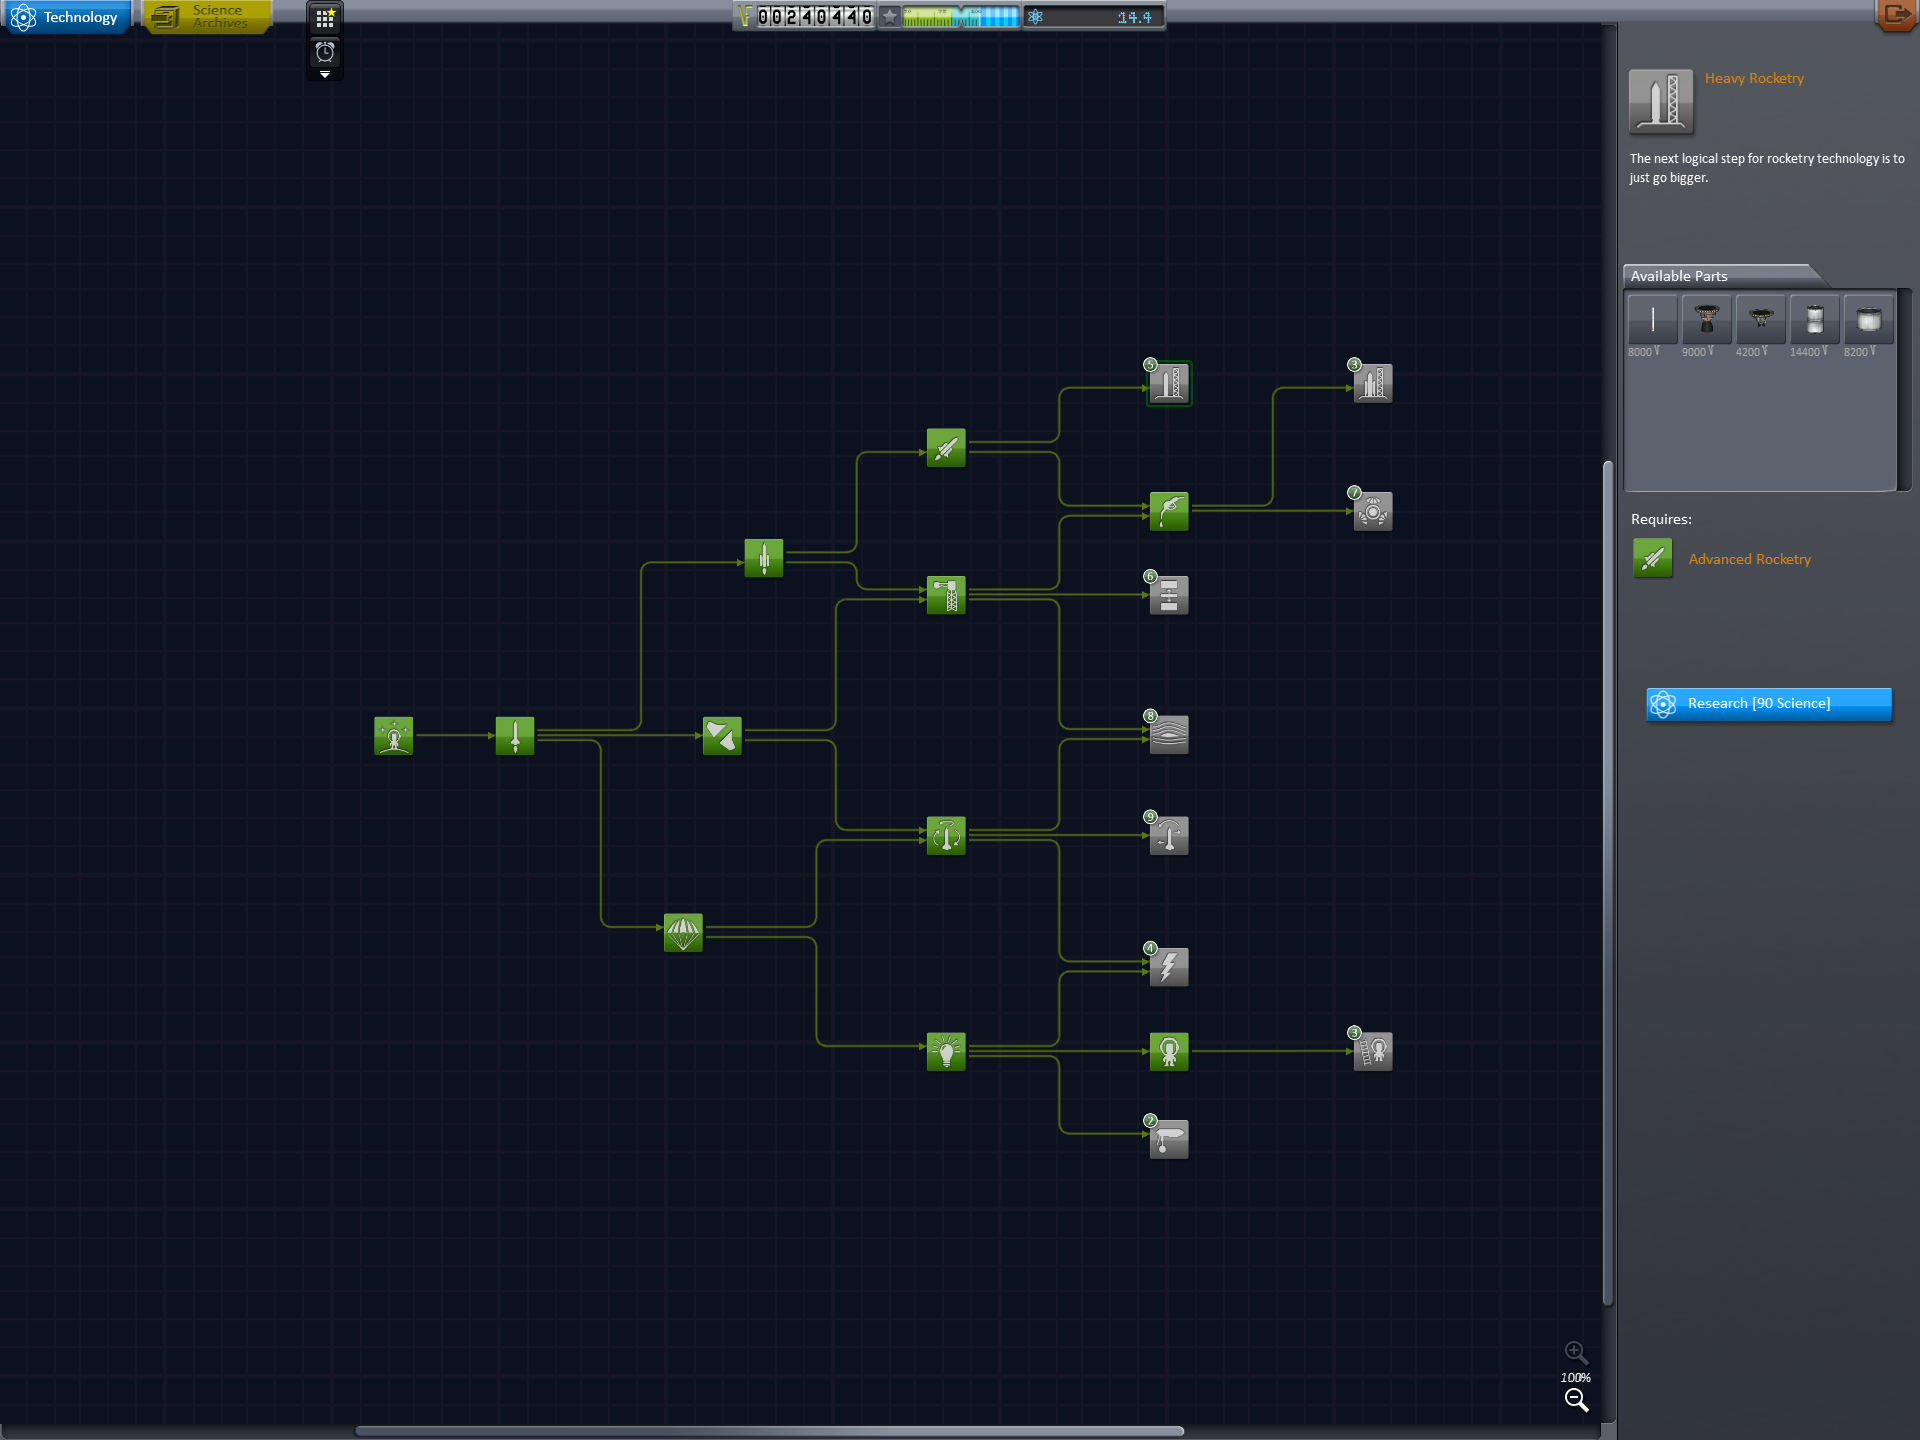This screenshot has height=1440, width=1920.
Task: Select the large engine part costing 9000
Action: [1706, 320]
